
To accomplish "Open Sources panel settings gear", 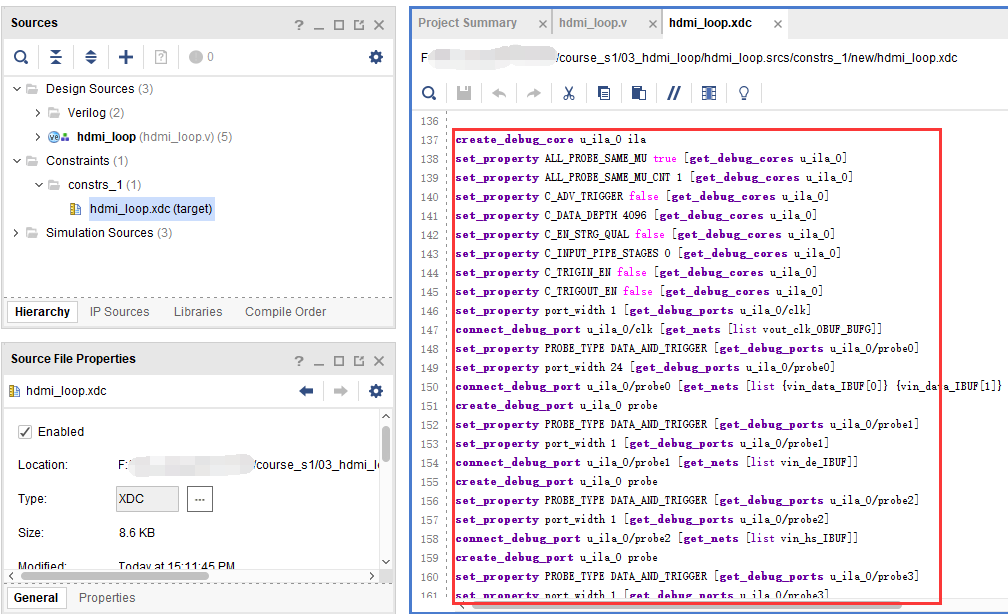I will tap(376, 57).
